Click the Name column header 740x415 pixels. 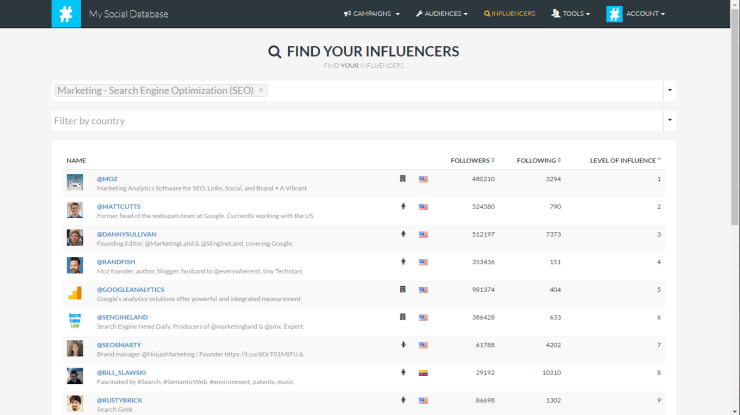tap(76, 161)
